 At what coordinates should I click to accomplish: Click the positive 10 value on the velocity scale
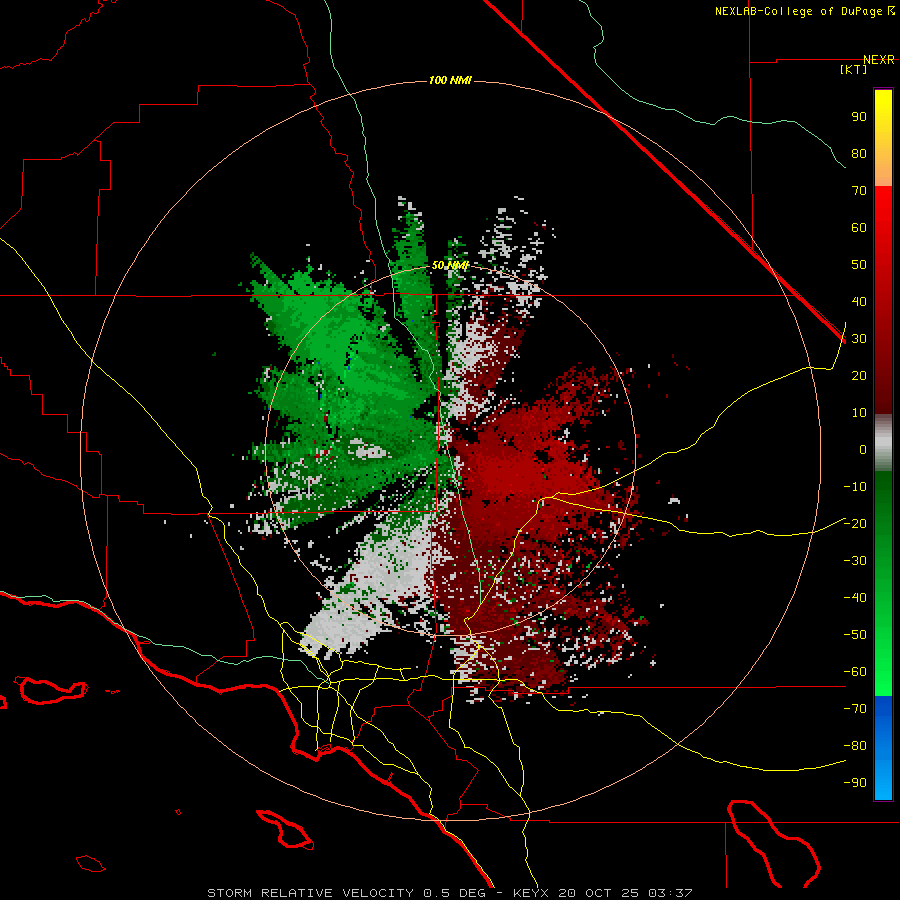pos(859,413)
